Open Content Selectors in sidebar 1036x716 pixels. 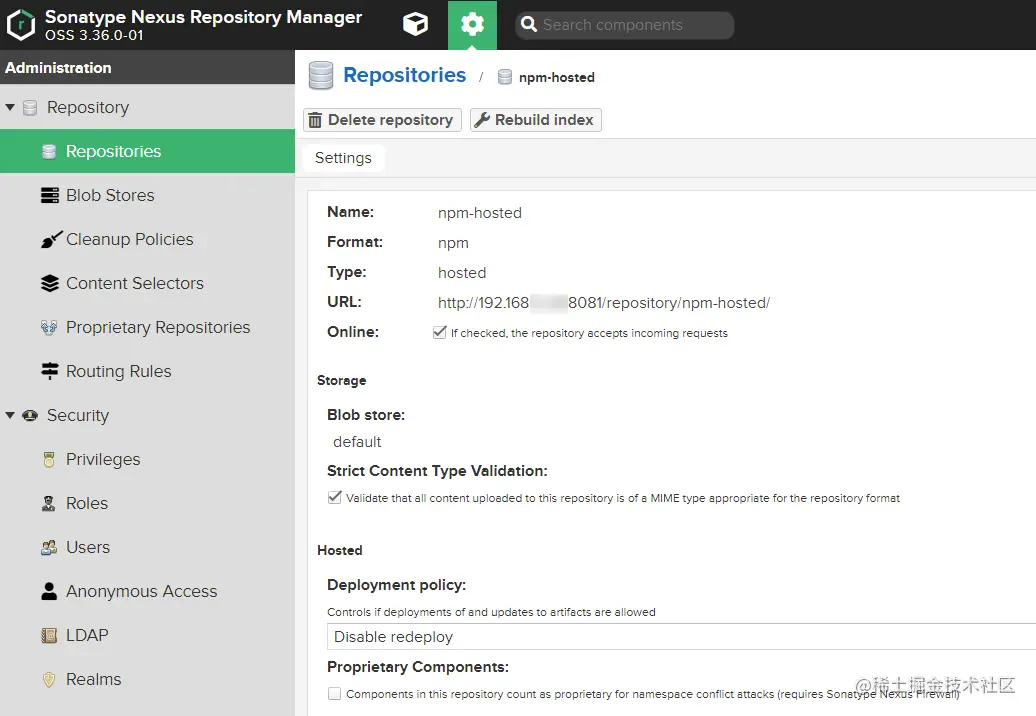coord(147,283)
